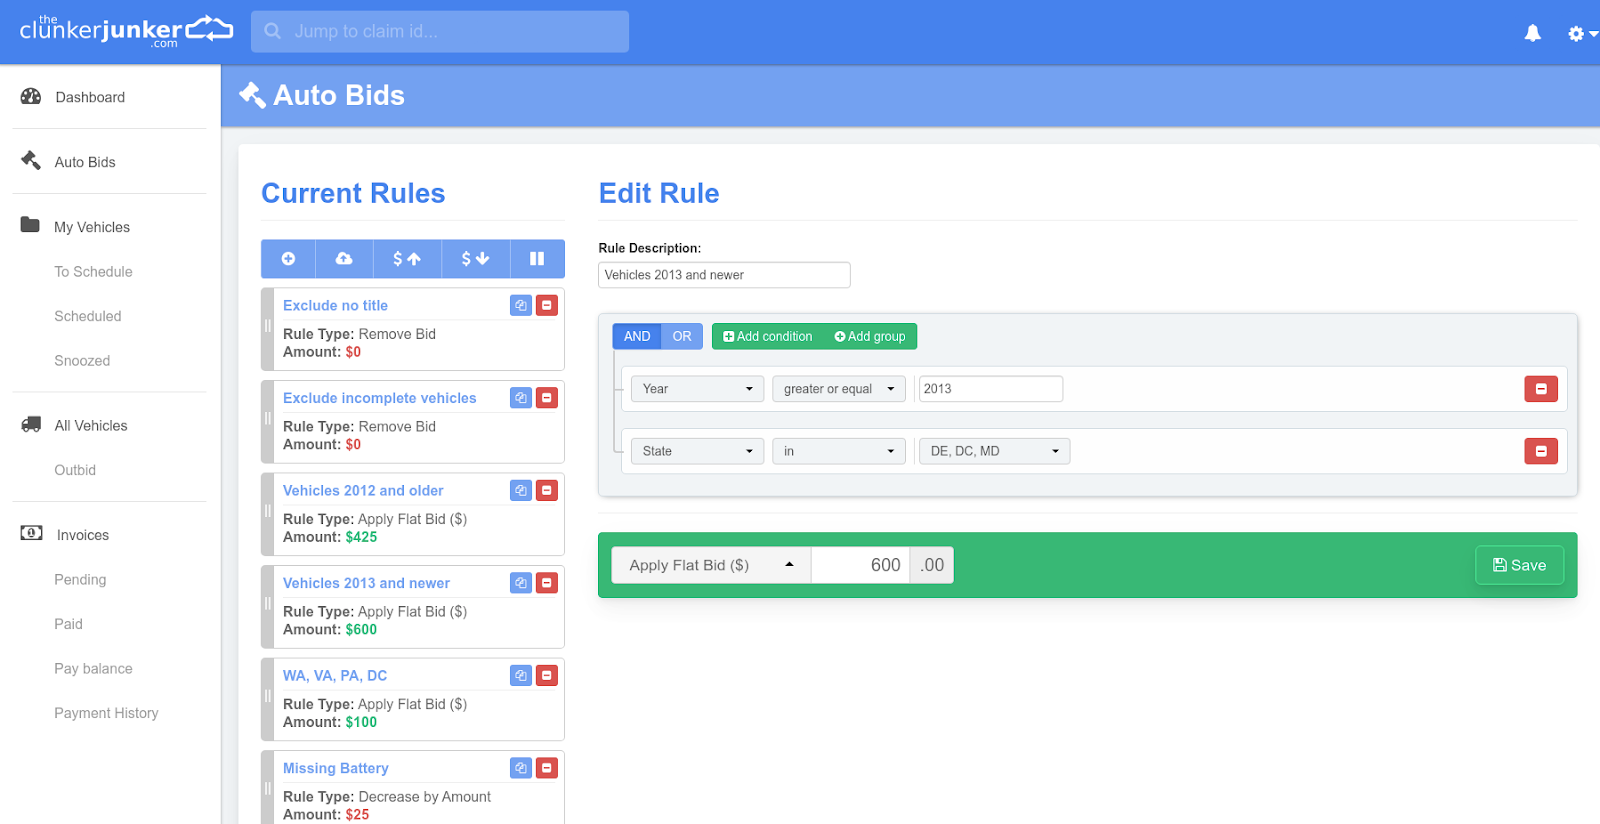Viewport: 1600px width, 824px height.
Task: Delete the Vehicles 2013 and newer rule
Action: (547, 583)
